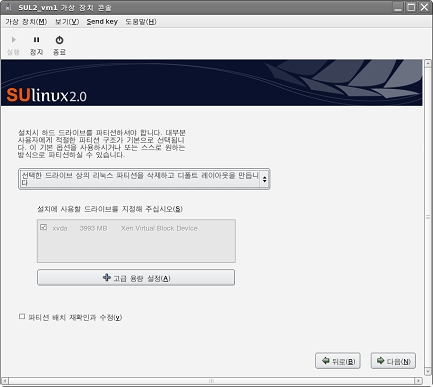Click the horizontal scrollbar right arrow

point(419,381)
